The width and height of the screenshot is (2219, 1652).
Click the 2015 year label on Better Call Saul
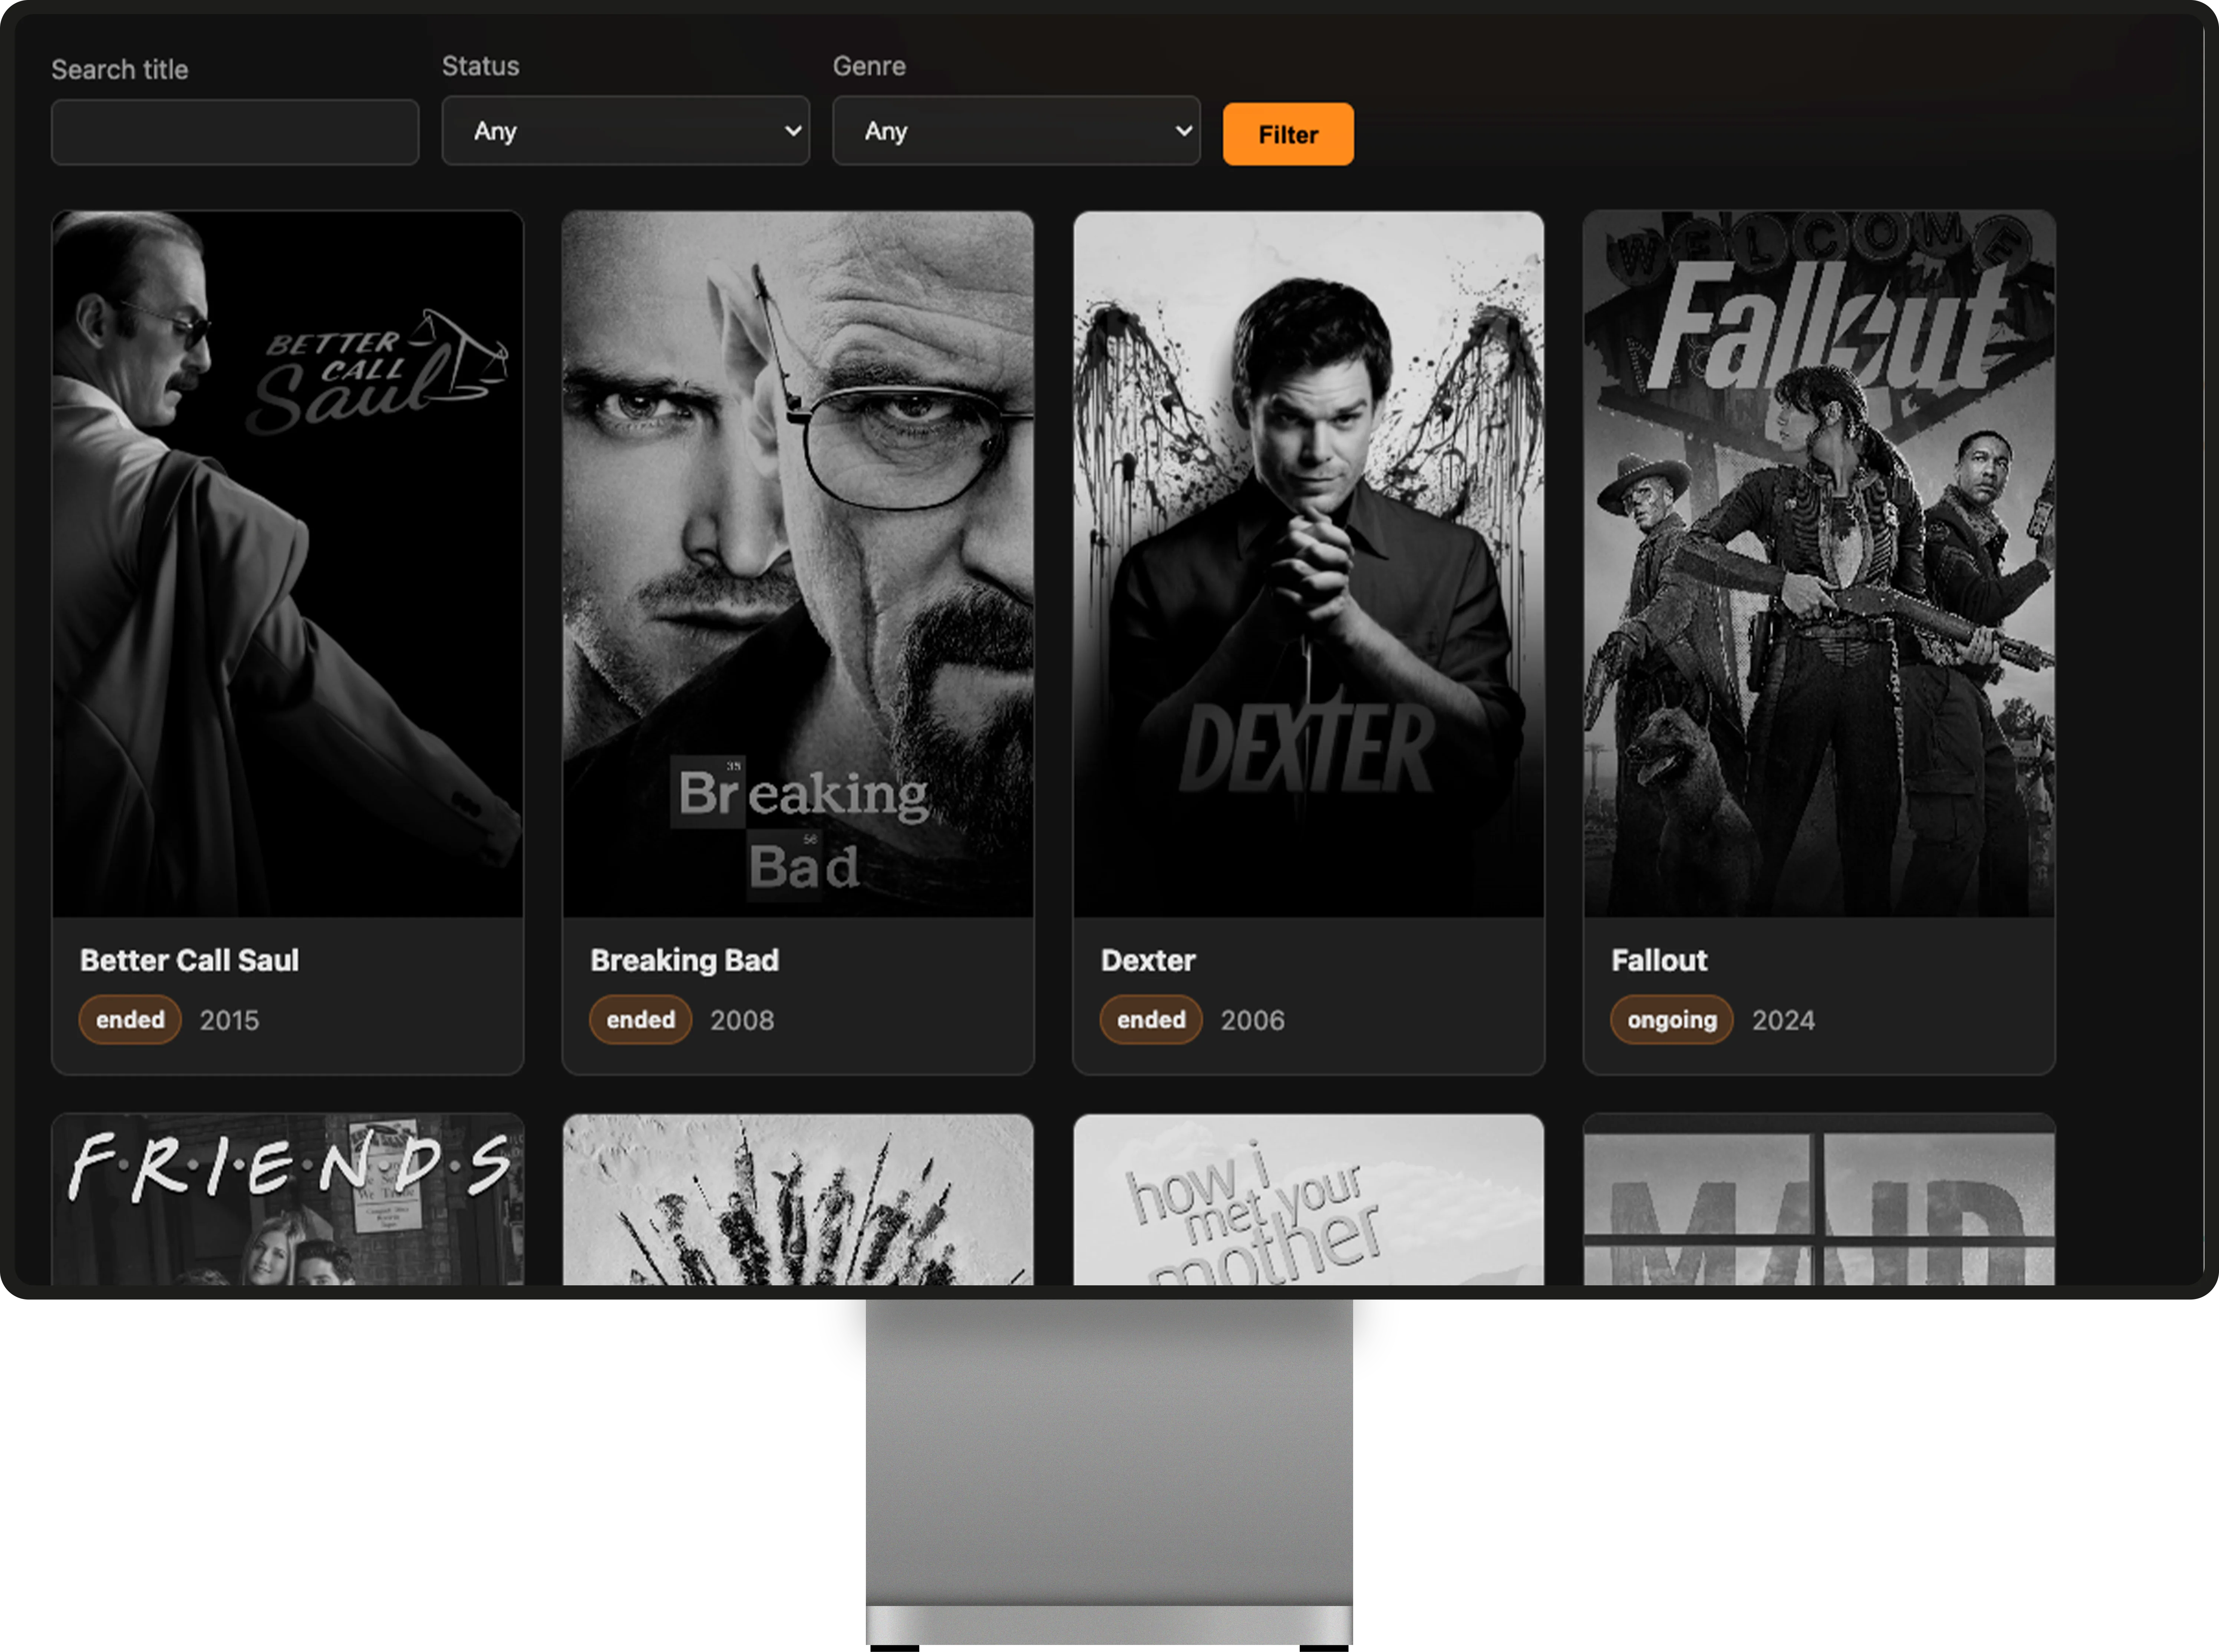click(230, 1019)
